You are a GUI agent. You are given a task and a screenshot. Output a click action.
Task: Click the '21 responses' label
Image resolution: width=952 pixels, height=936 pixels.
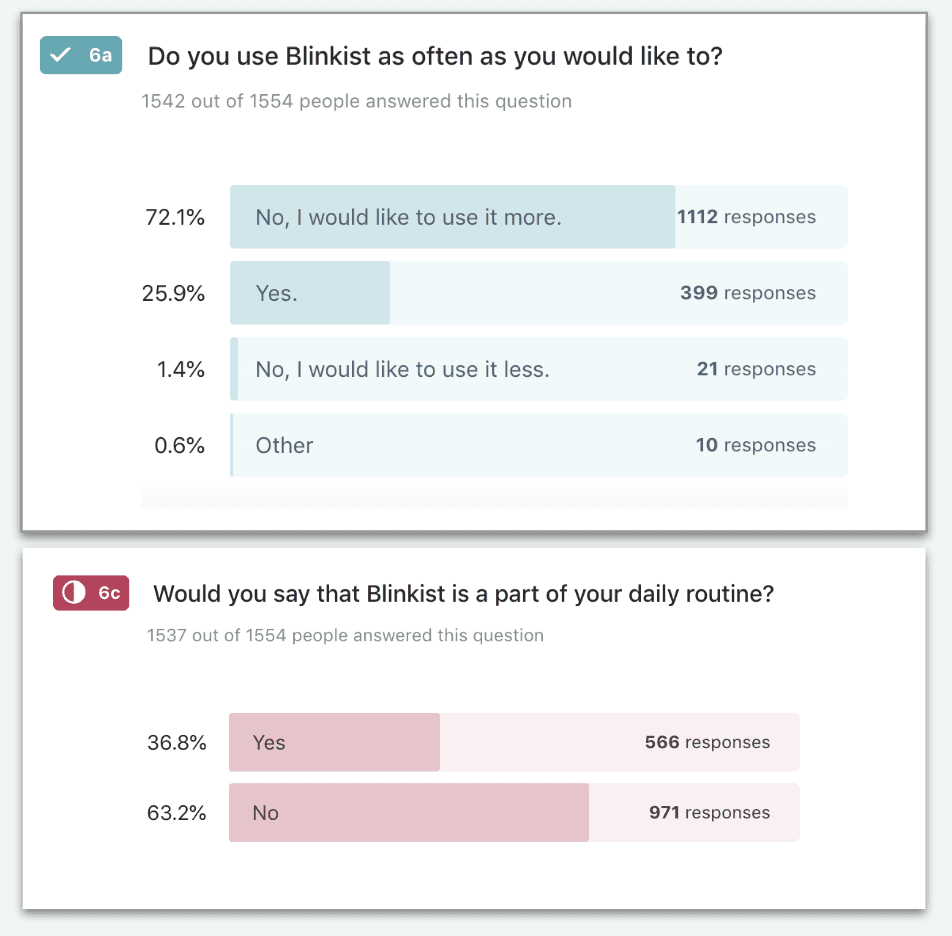756,369
